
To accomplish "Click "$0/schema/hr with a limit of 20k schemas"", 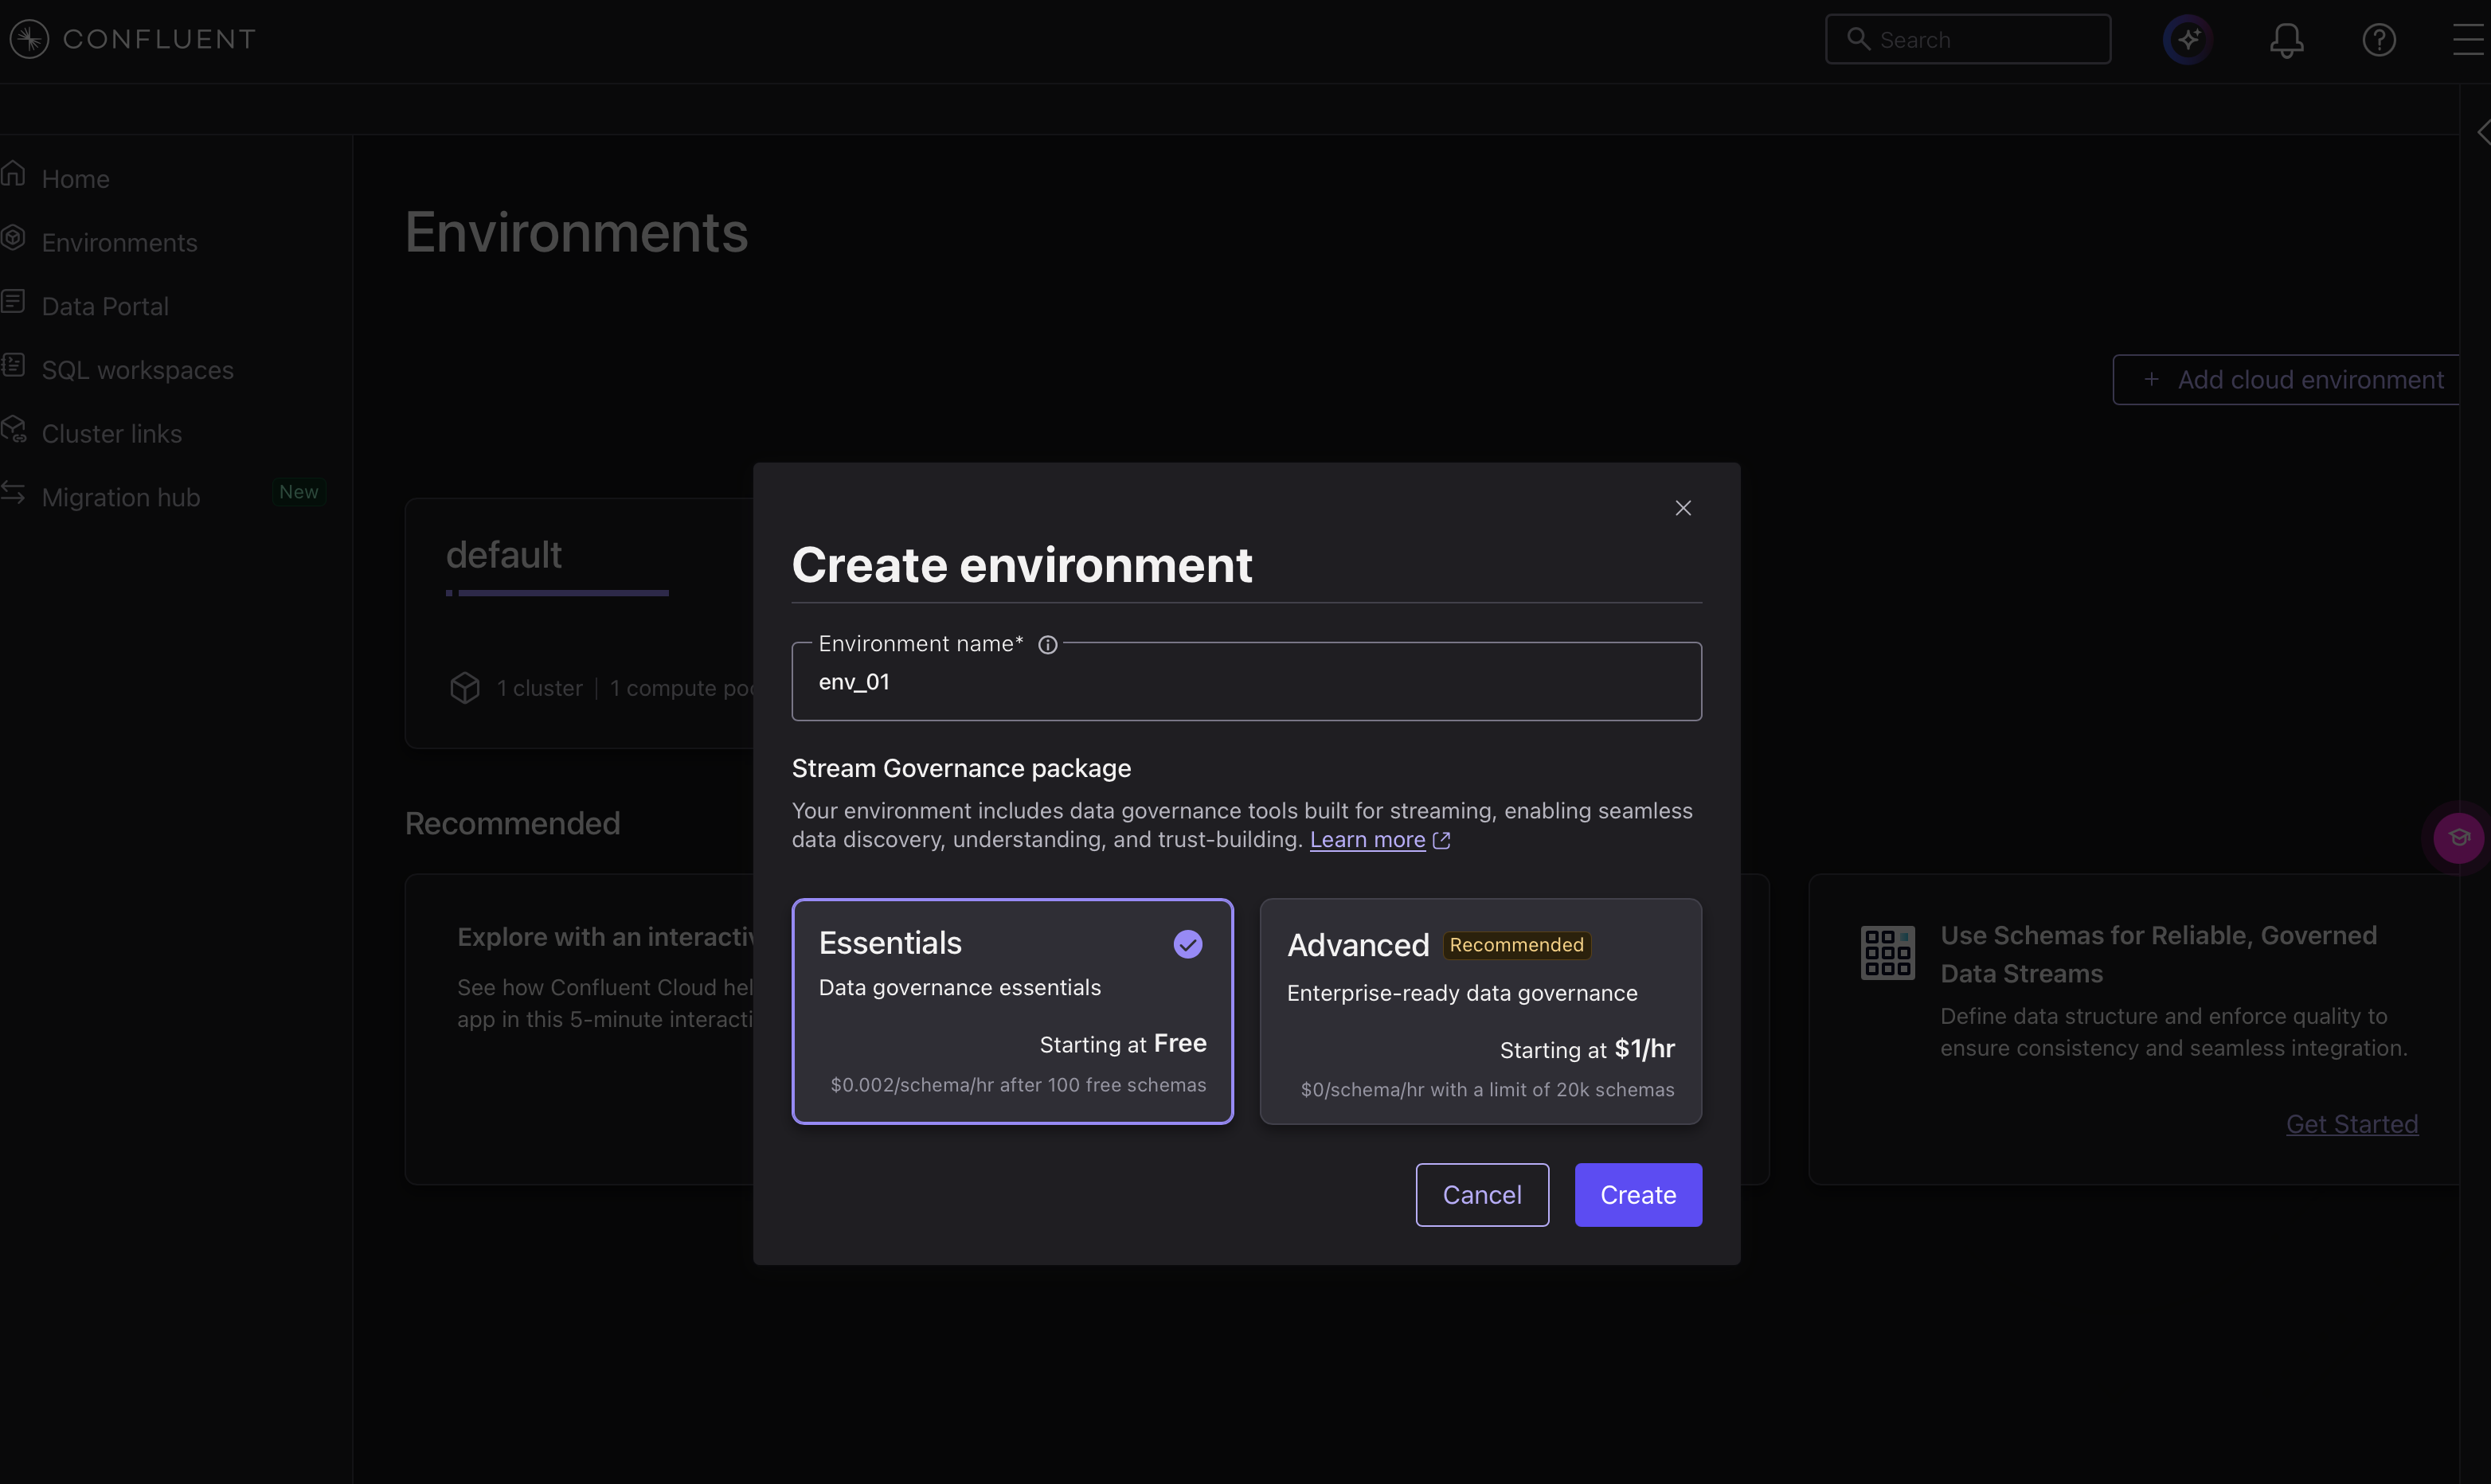I will [x=1487, y=1090].
